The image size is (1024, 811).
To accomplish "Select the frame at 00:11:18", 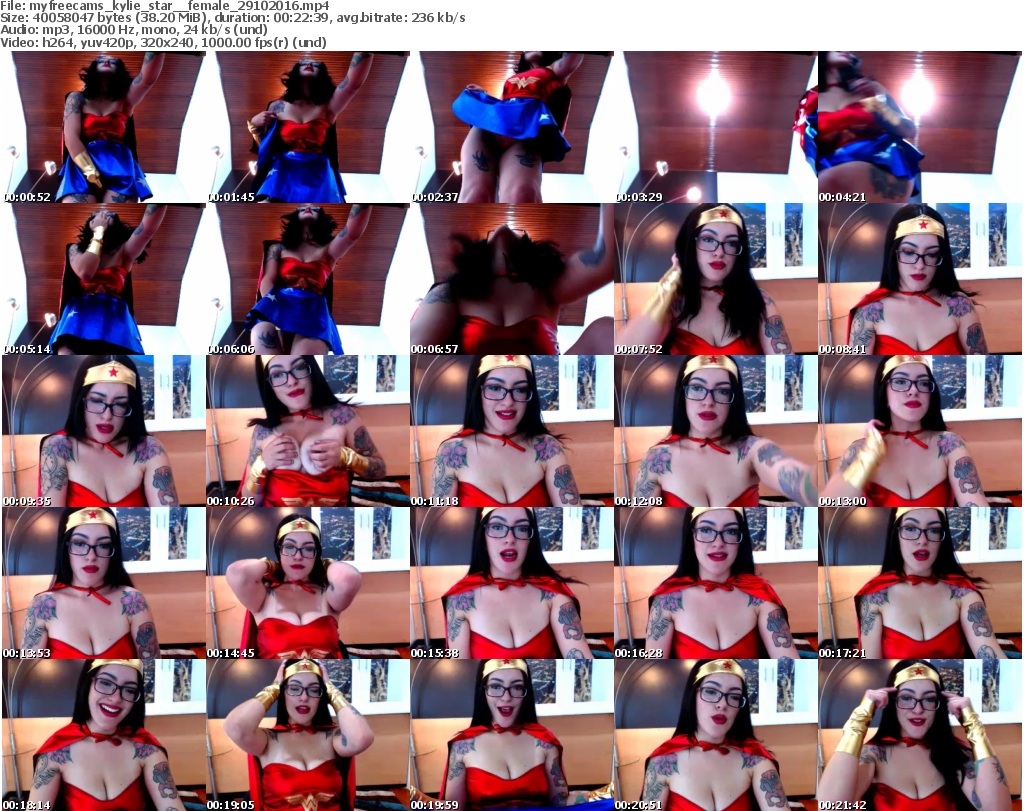I will [512, 431].
